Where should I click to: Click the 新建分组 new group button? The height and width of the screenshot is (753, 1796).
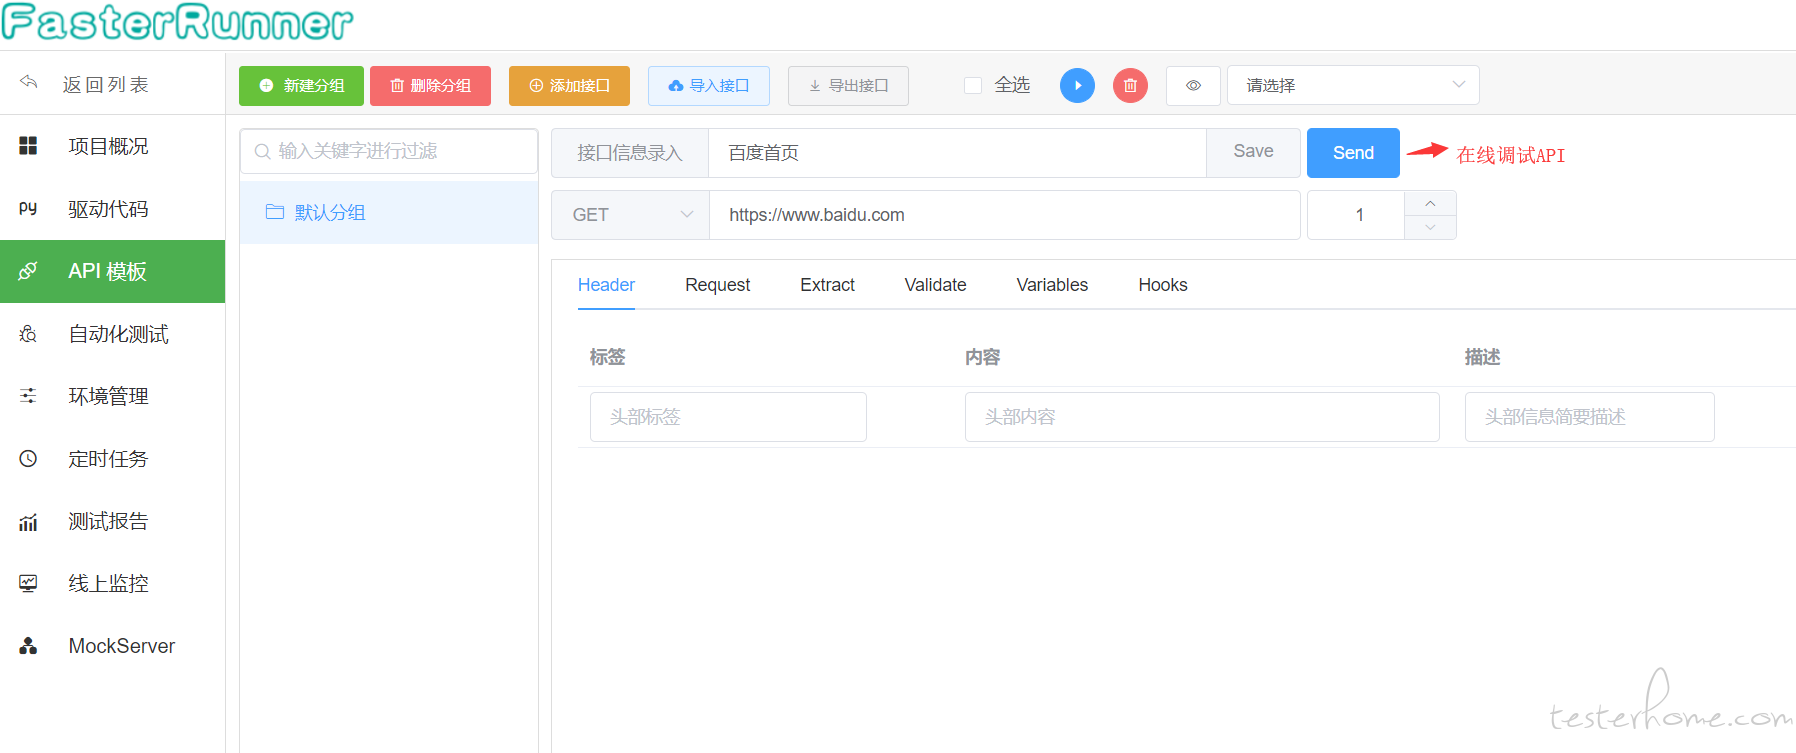(301, 85)
